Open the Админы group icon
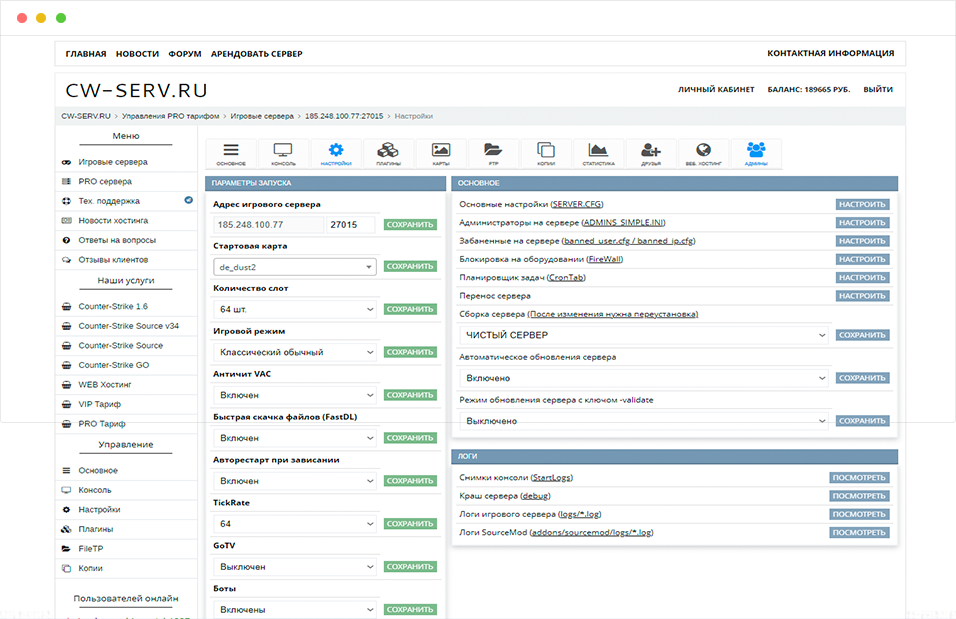 pyautogui.click(x=756, y=153)
